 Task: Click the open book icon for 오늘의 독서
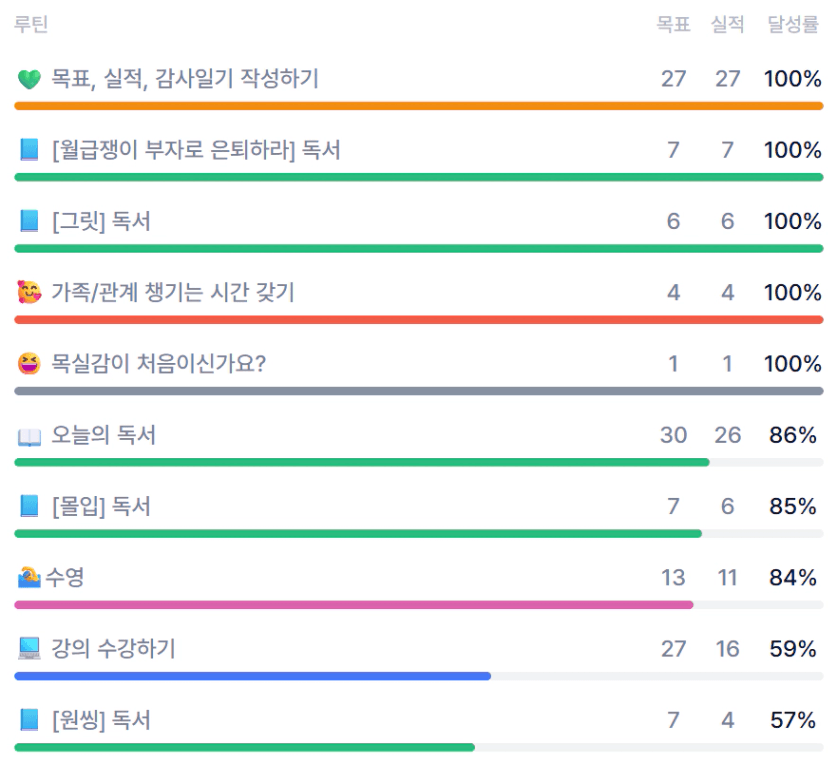(x=29, y=436)
